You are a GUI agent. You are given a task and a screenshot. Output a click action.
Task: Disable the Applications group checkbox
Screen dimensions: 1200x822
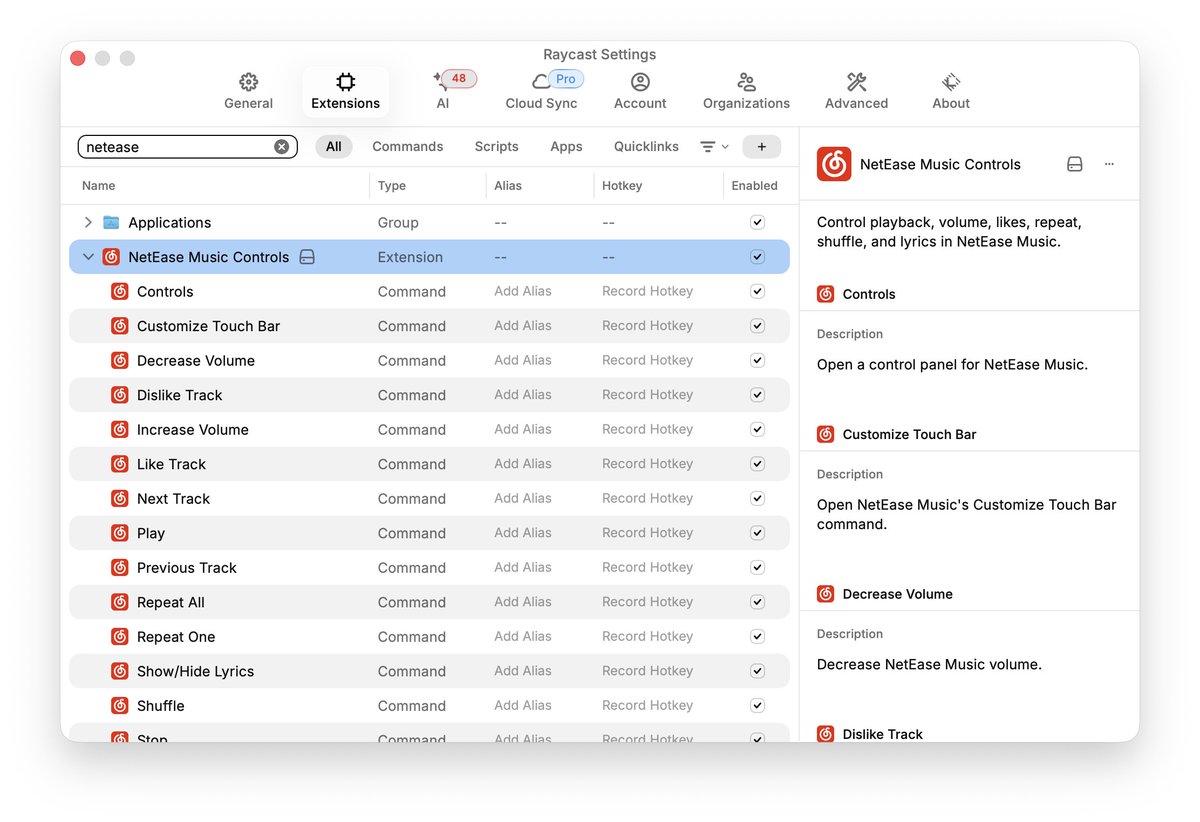pyautogui.click(x=757, y=222)
